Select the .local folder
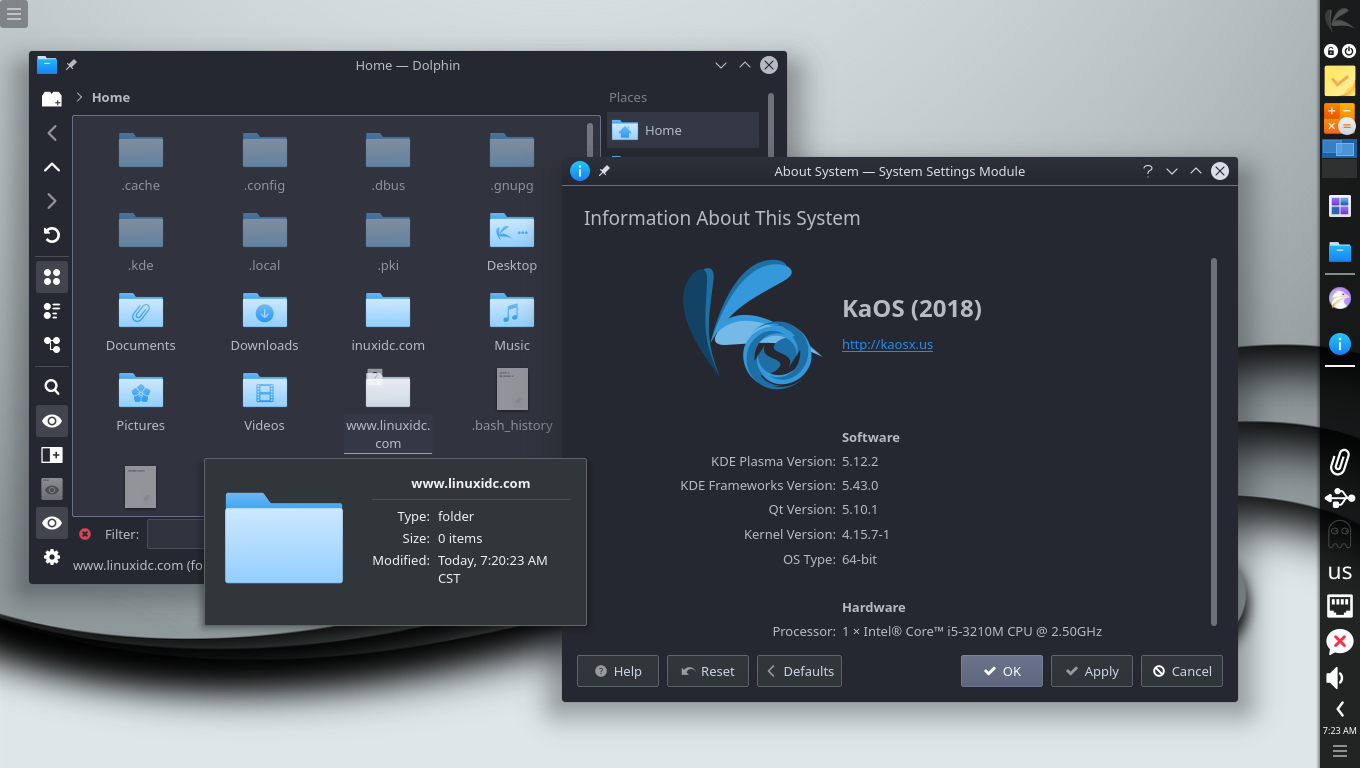 coord(265,242)
